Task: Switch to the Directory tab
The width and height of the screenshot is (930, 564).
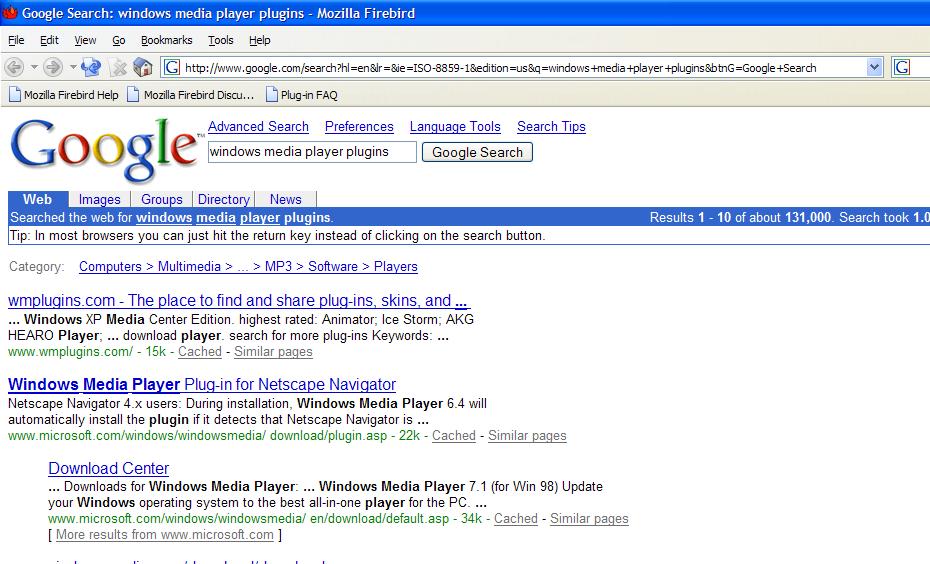Action: click(x=224, y=199)
